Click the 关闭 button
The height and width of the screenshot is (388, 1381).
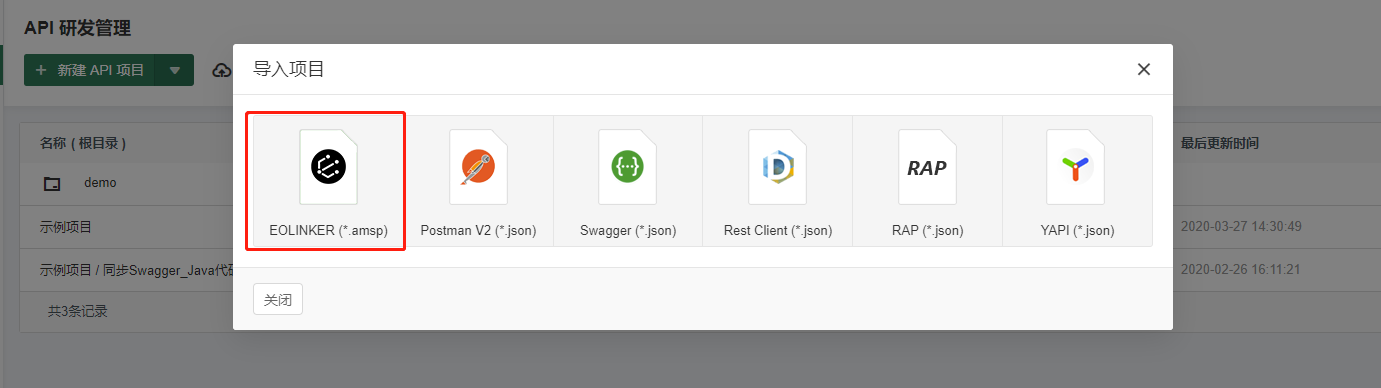click(278, 299)
